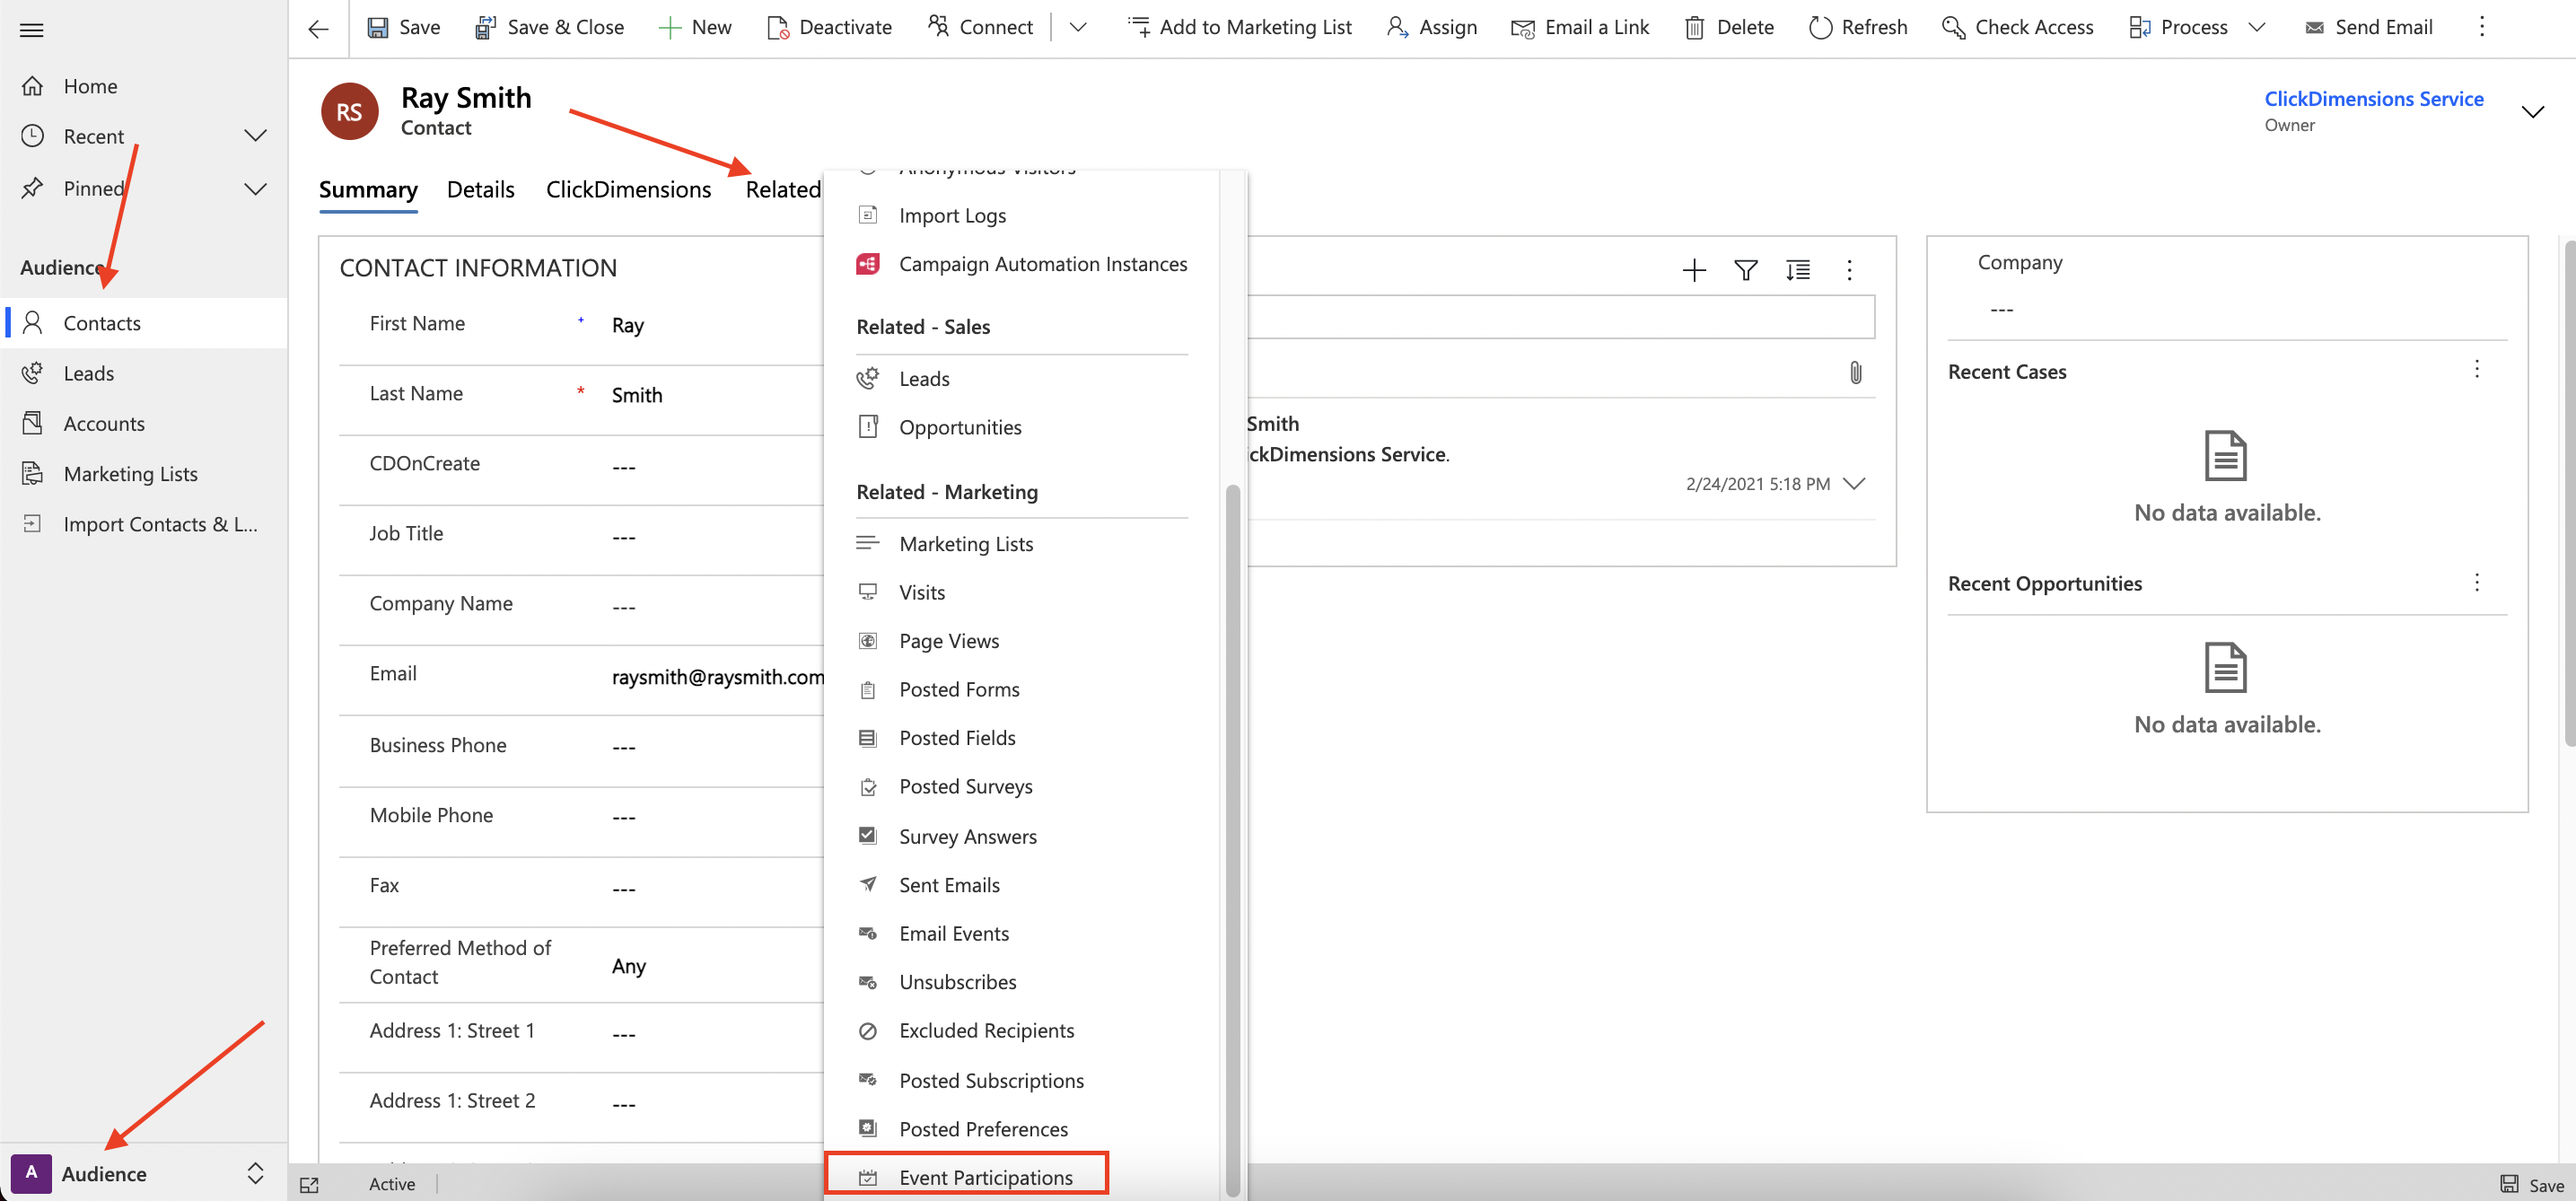
Task: Expand the Pinned section chevron
Action: coord(256,188)
